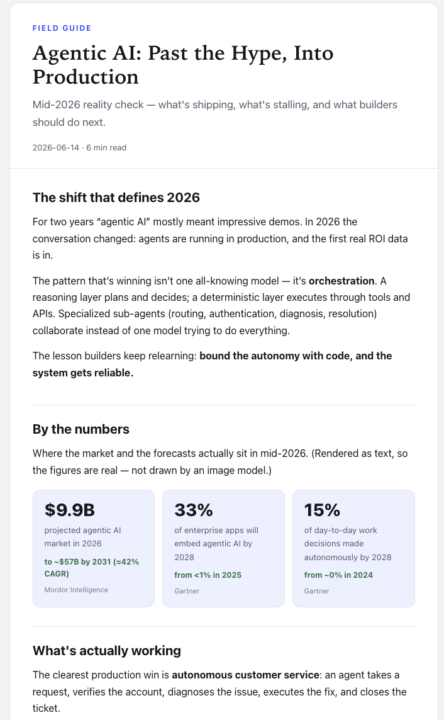Click the FIELD GUIDE category label
444x720 pixels.
pos(62,28)
